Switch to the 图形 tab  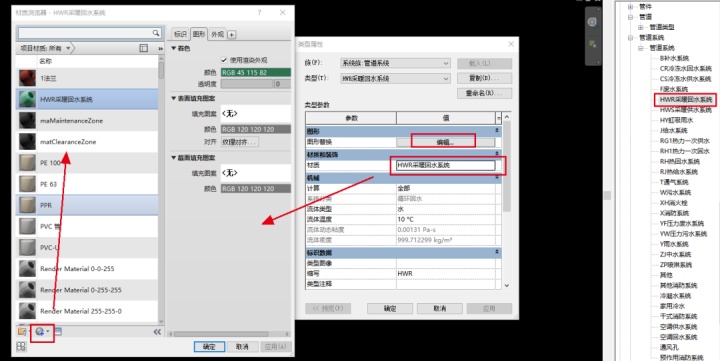(199, 34)
